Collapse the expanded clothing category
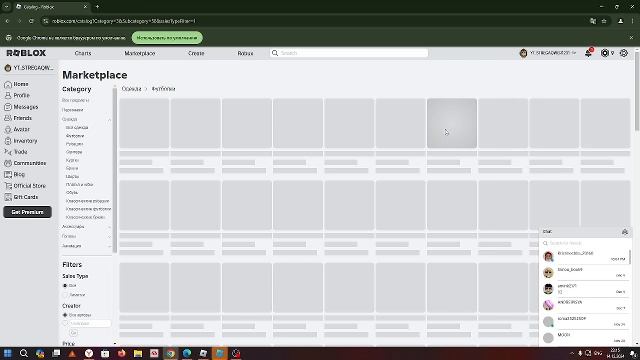Screen dimensions: 640x360 [109, 120]
